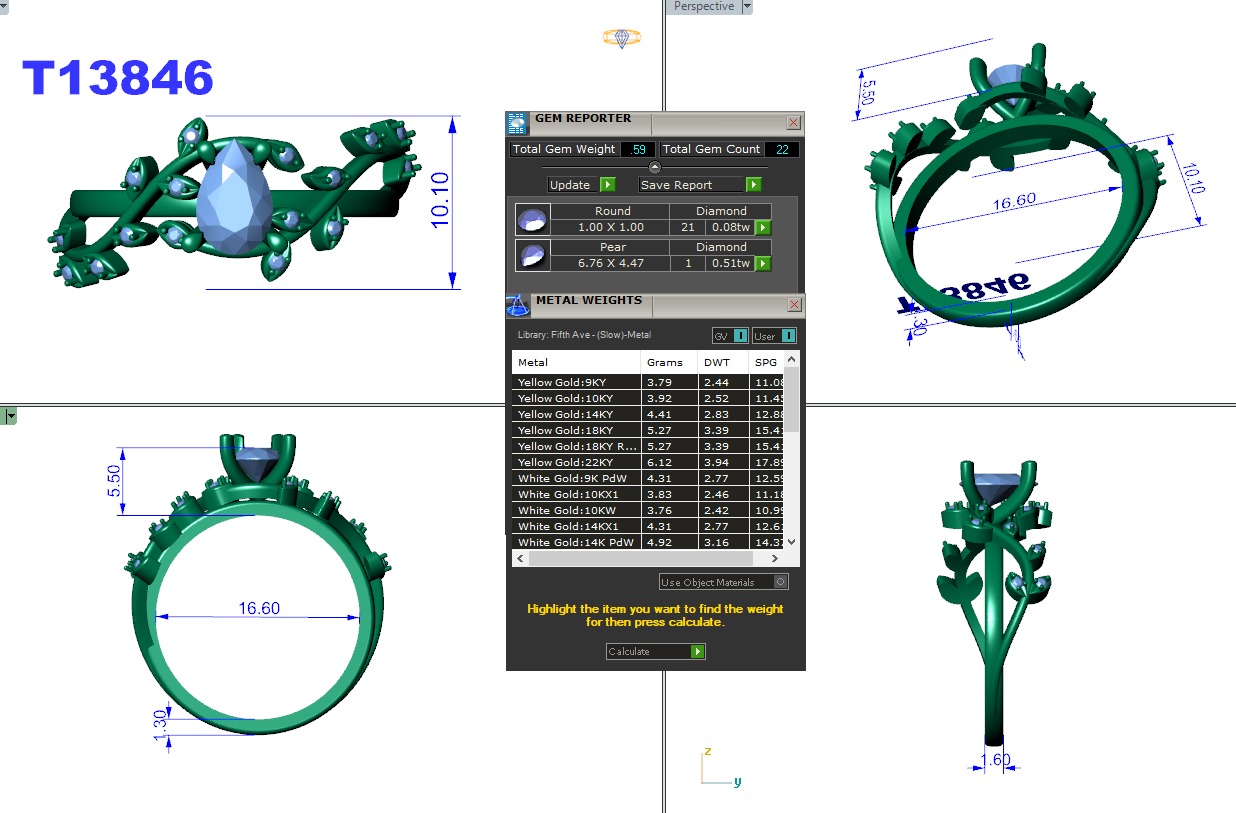Click the Round diamond gem thumbnail
Viewport: 1236px width, 813px height.
coord(531,220)
